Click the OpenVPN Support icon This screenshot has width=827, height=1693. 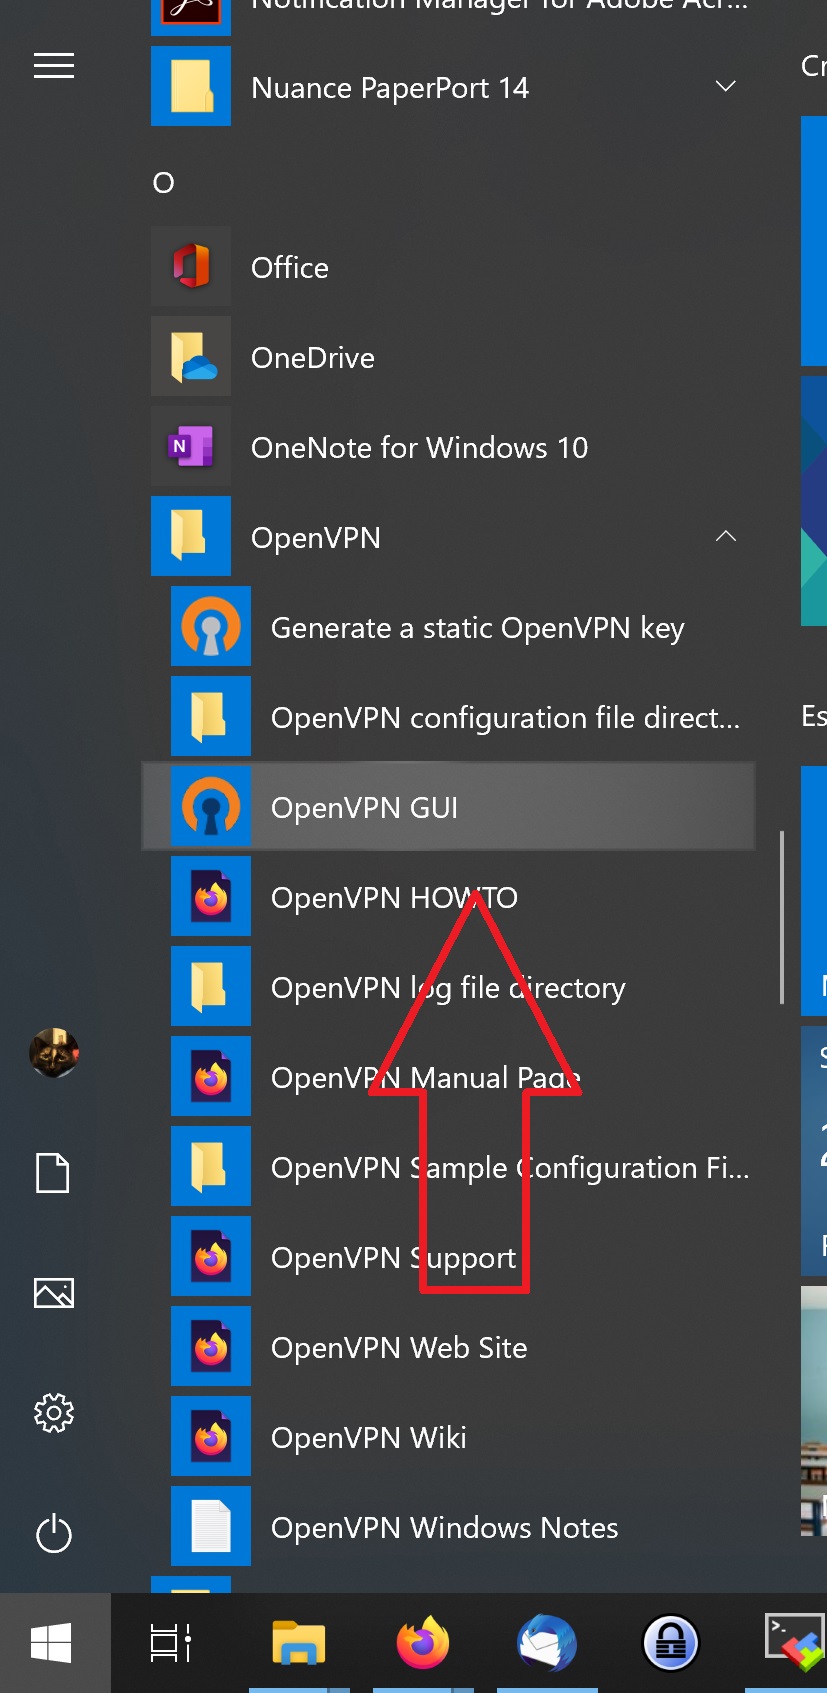coord(211,1256)
